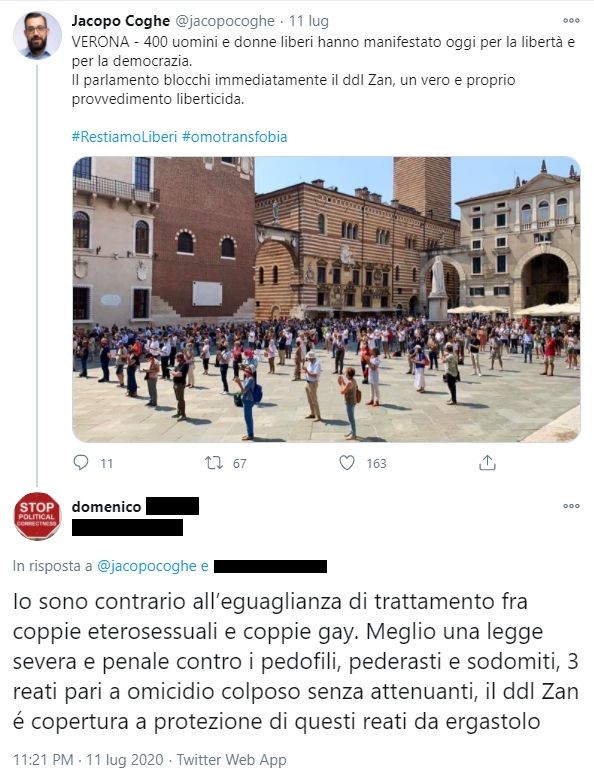Retweet Jacopo Coghe's tweet
This screenshot has width=594, height=778.
214,463
